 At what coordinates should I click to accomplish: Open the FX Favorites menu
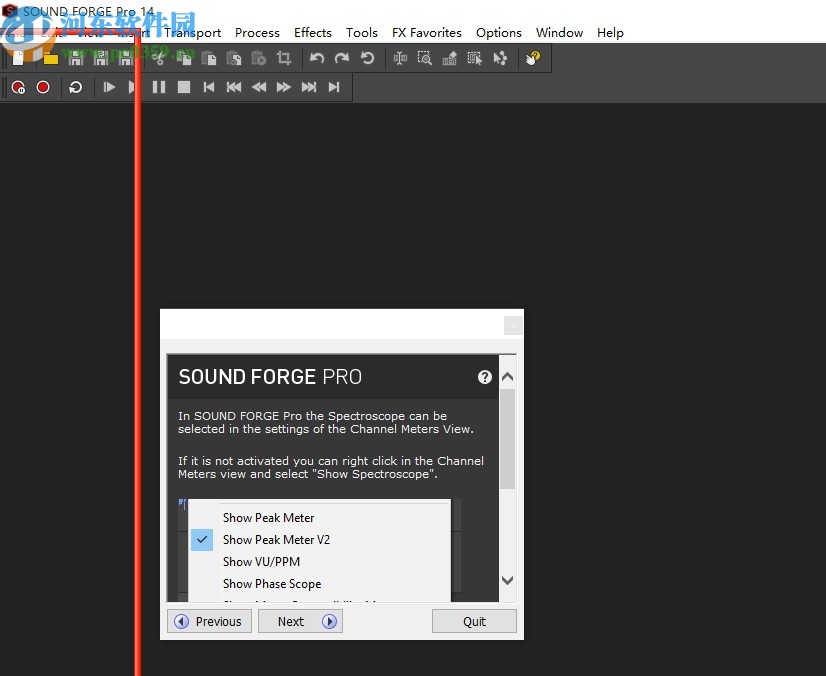click(x=427, y=33)
